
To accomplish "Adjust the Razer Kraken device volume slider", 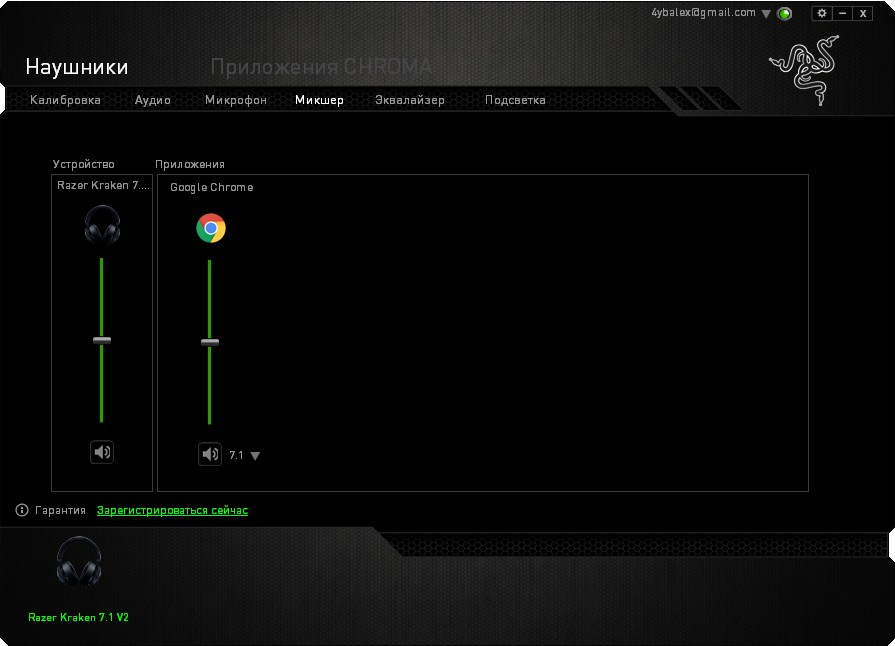I will [102, 340].
